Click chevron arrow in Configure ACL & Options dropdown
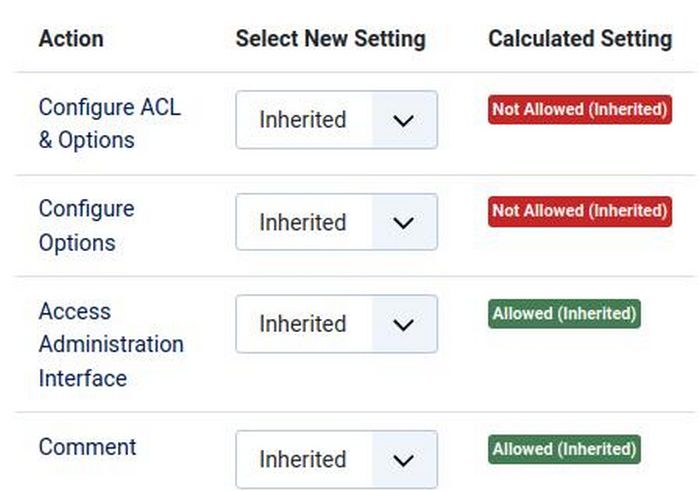This screenshot has width=699, height=491. point(403,120)
